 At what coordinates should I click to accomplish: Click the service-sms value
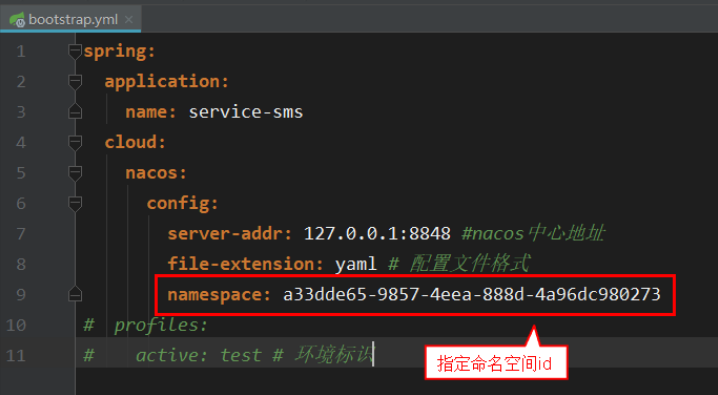tap(246, 112)
